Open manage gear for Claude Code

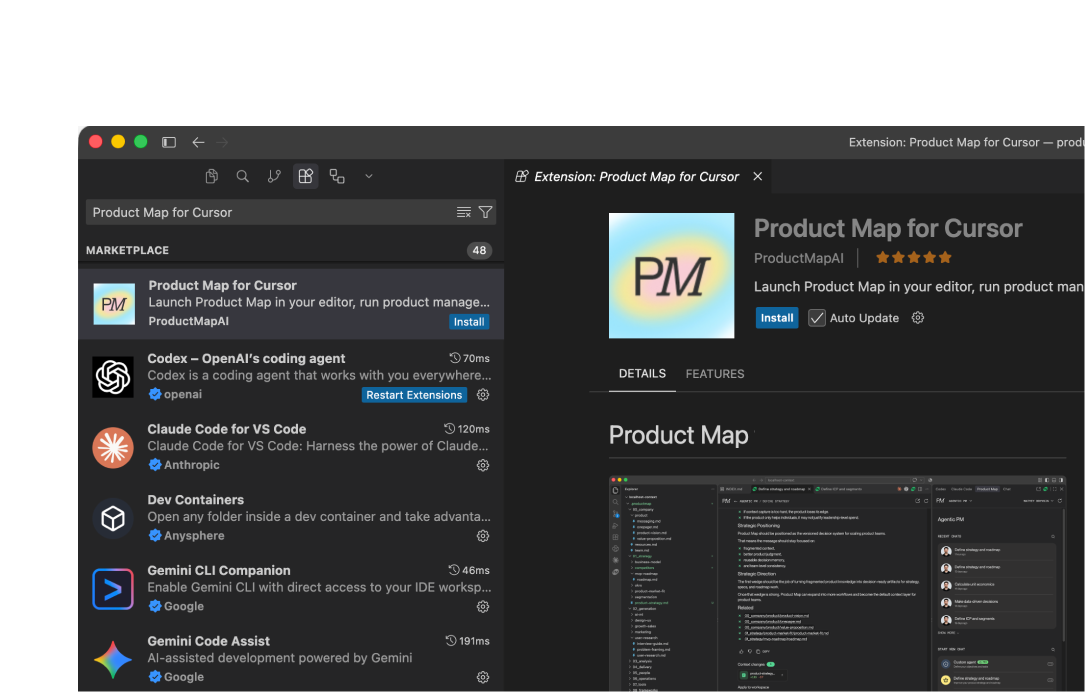[483, 466]
